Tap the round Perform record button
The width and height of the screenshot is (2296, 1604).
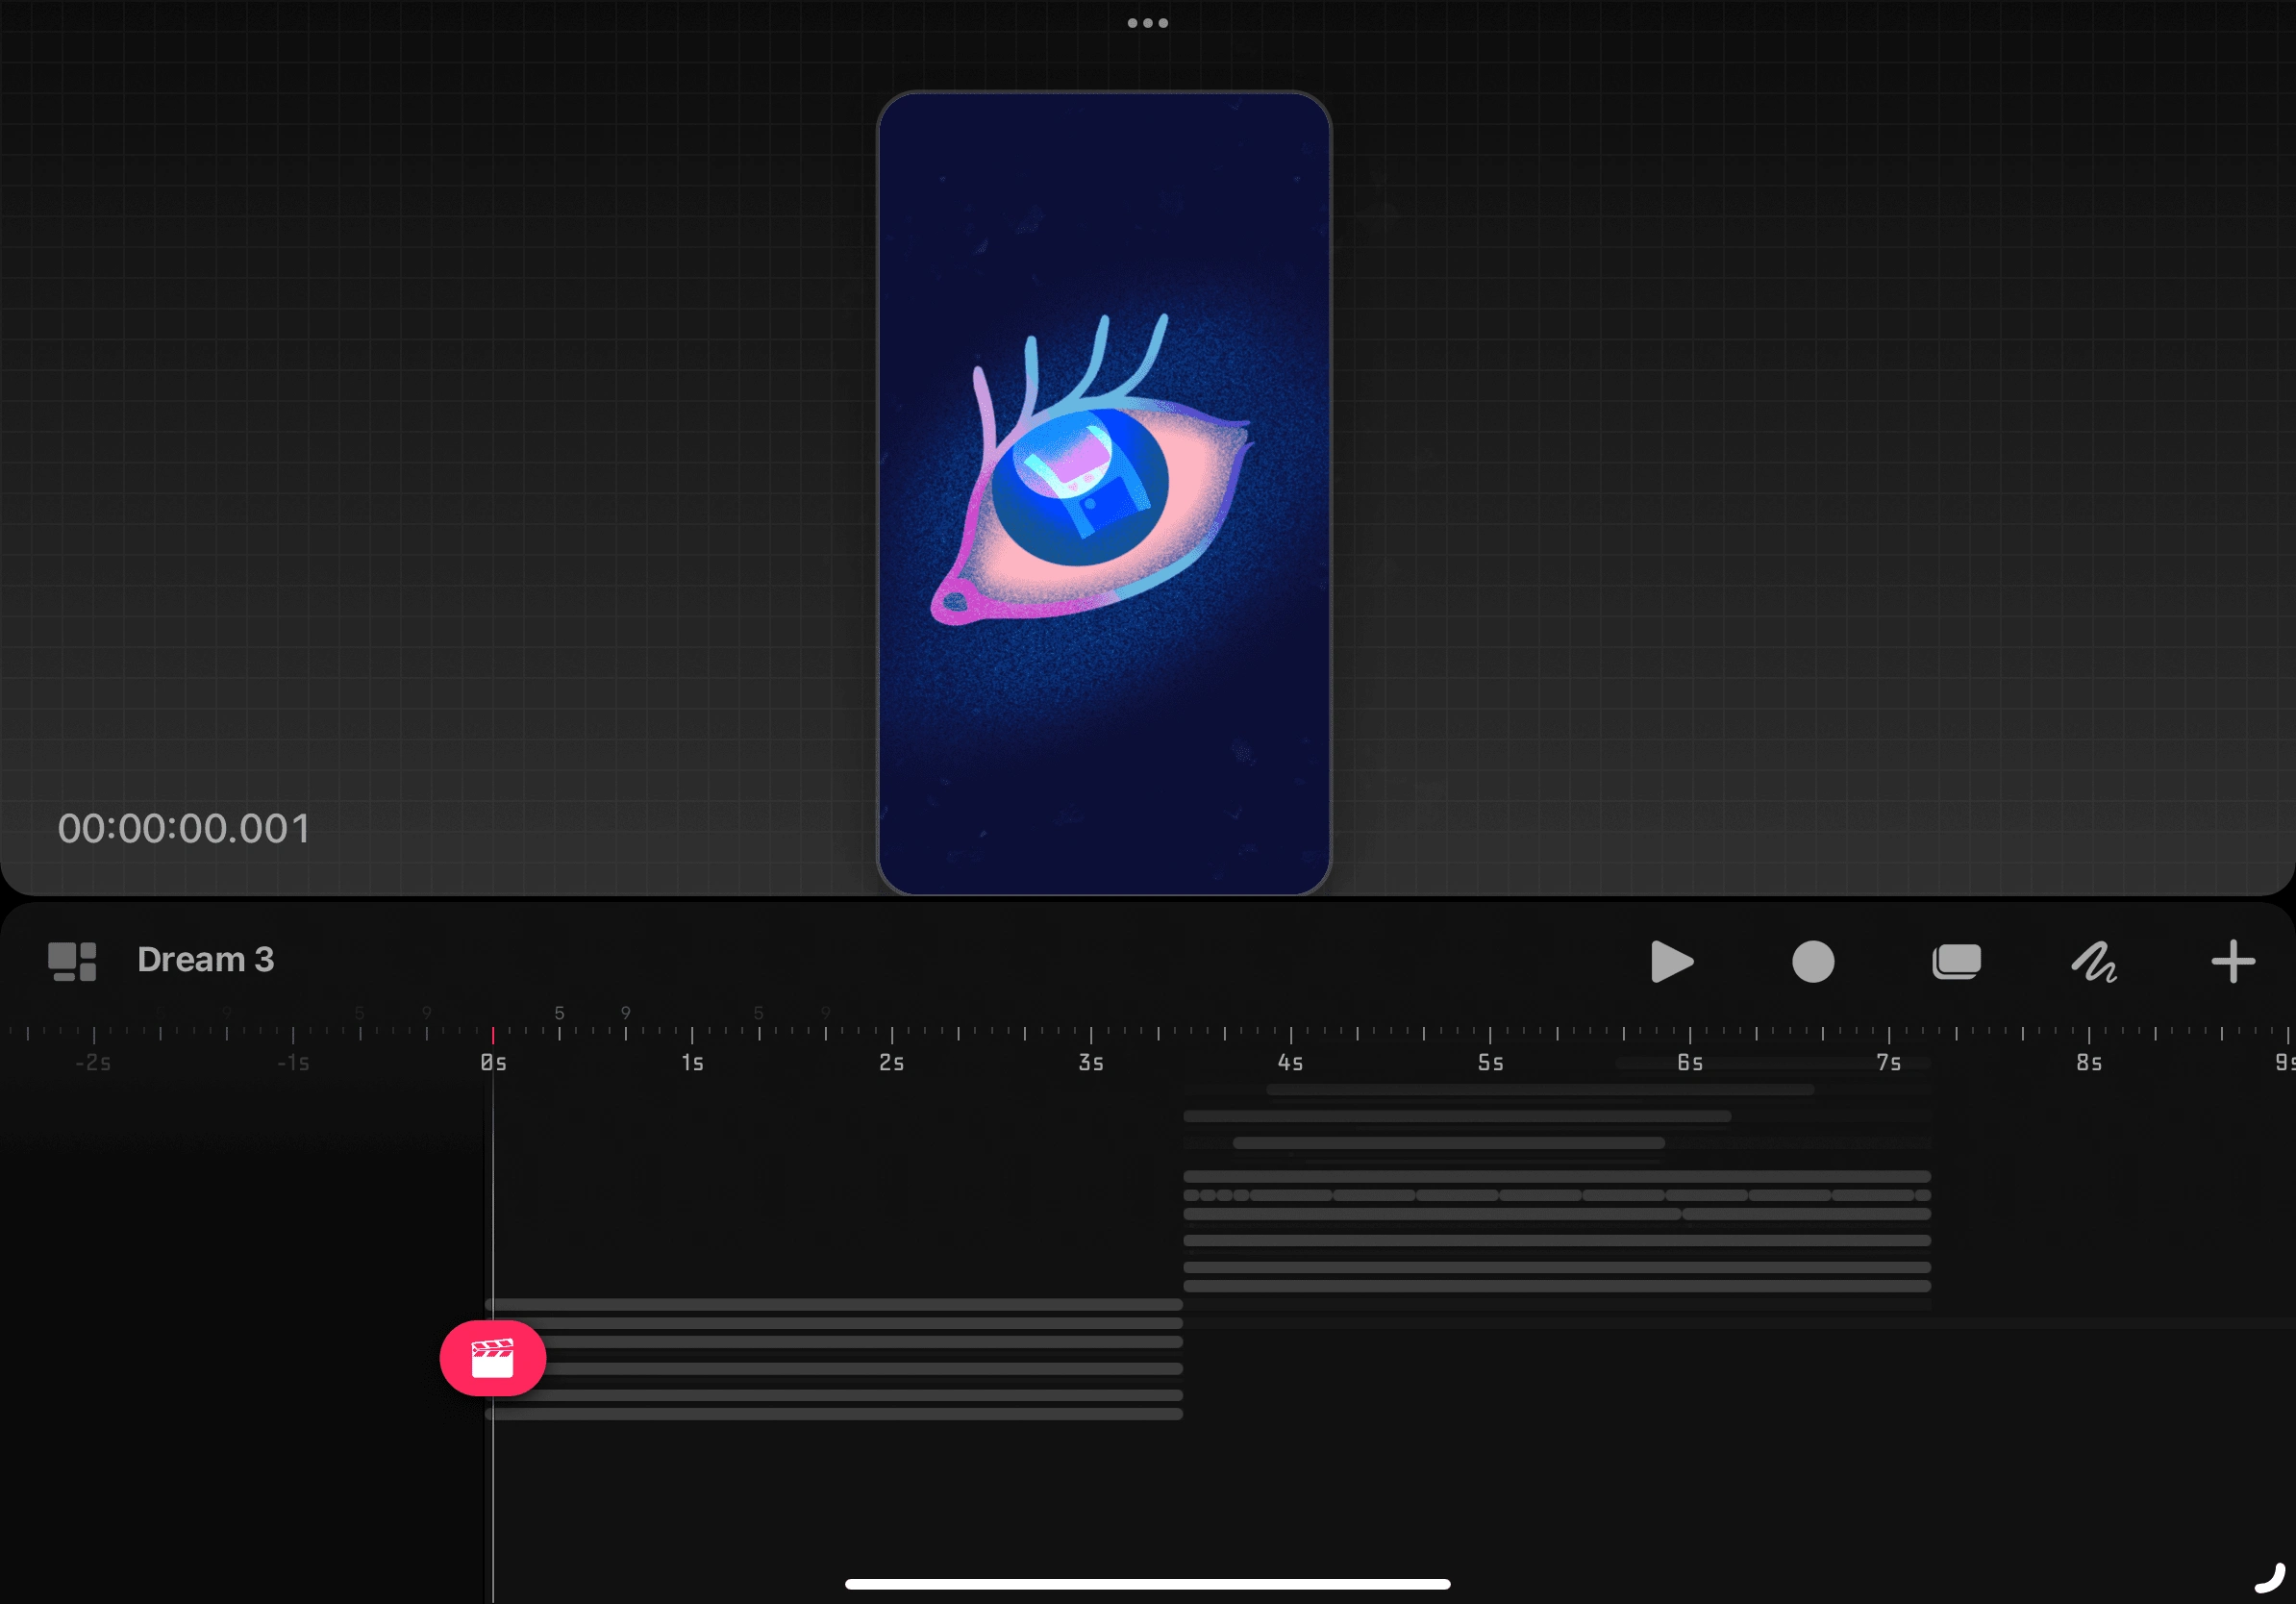point(1812,961)
